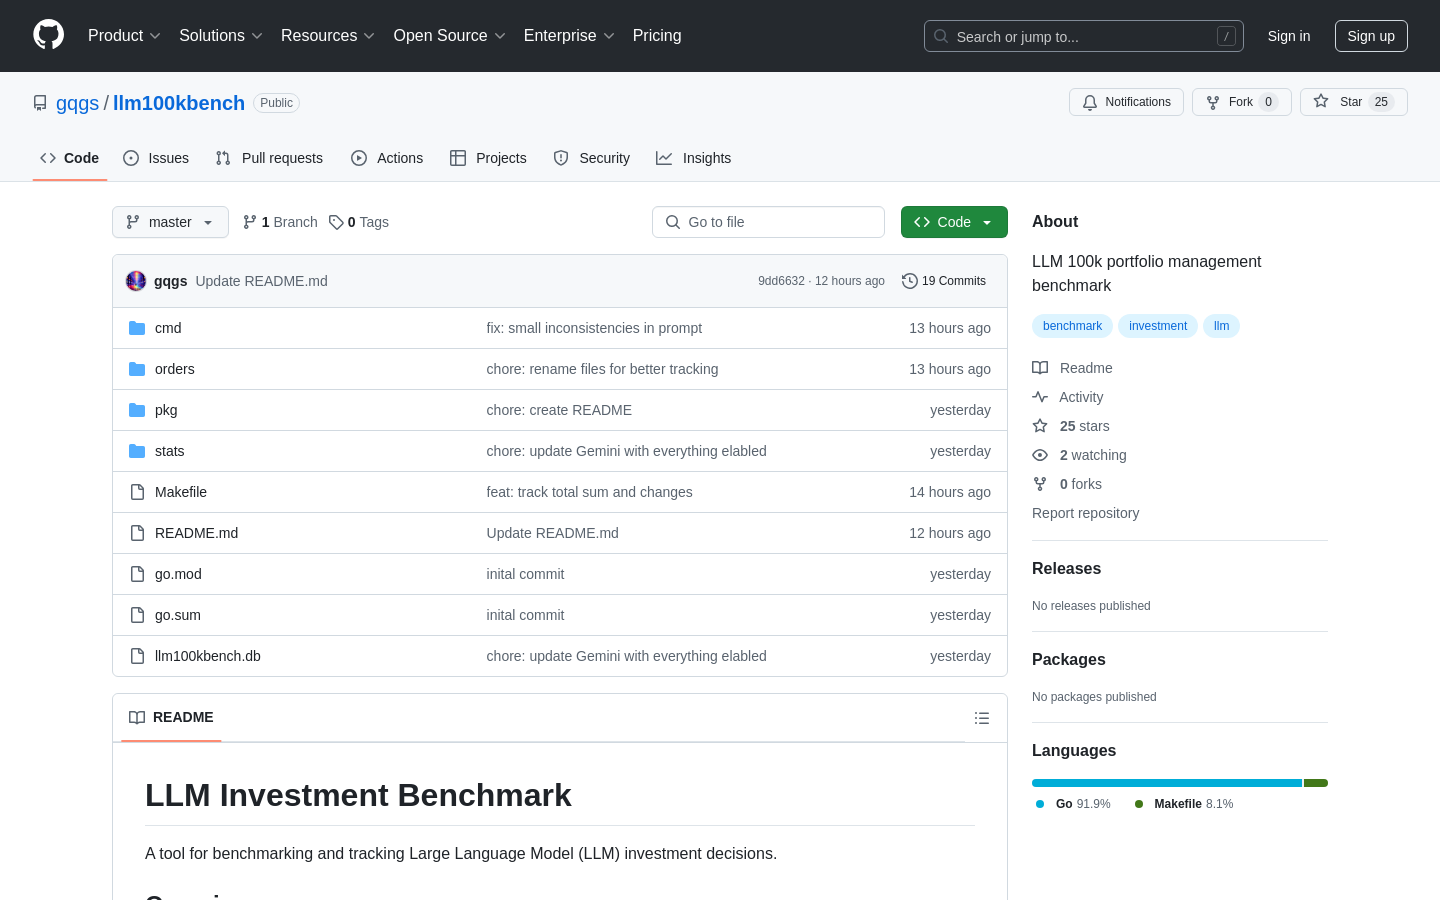Open the master branch dropdown
This screenshot has height=900, width=1440.
tap(170, 222)
